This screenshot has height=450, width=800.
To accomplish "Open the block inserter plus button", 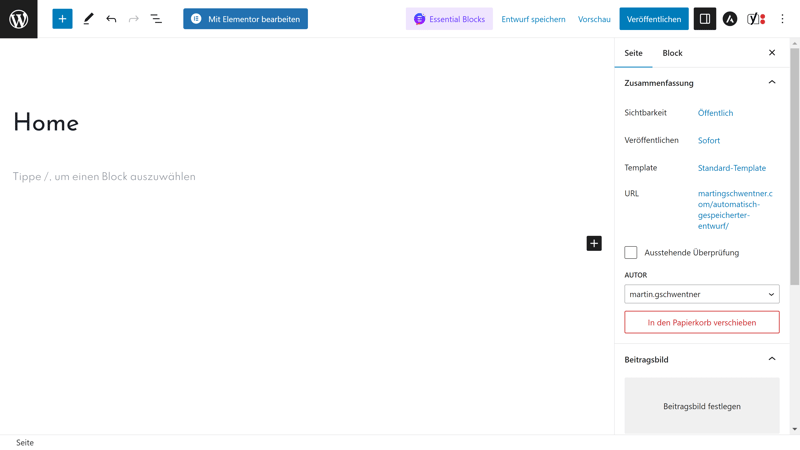I will pos(62,19).
